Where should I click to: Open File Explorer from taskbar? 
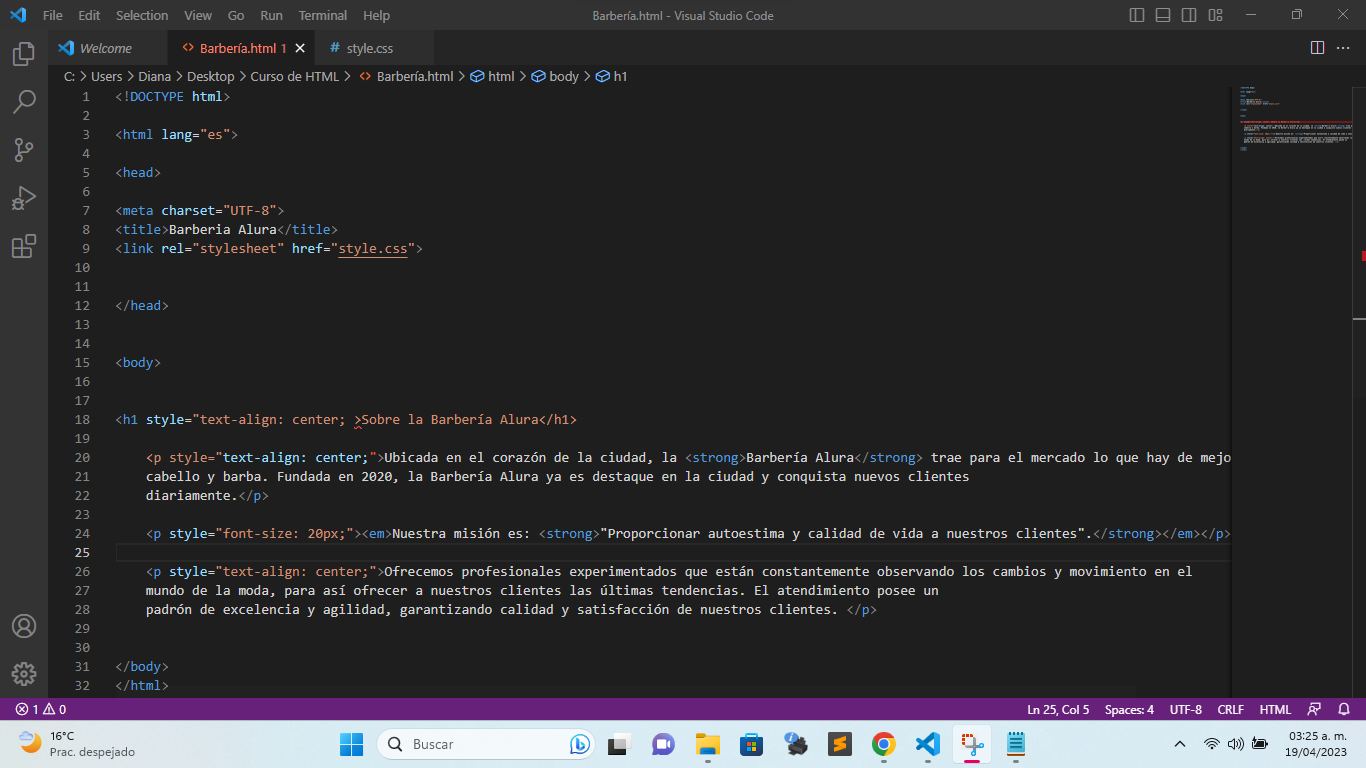[708, 744]
